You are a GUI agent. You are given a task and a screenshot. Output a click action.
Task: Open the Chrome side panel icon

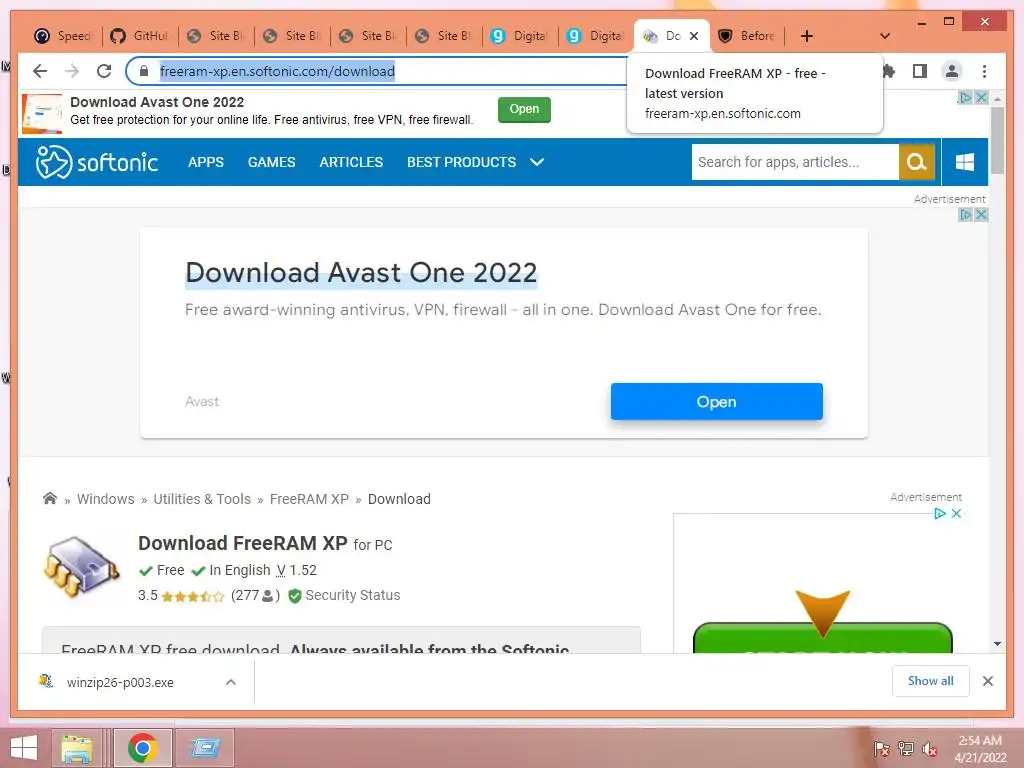click(x=920, y=71)
